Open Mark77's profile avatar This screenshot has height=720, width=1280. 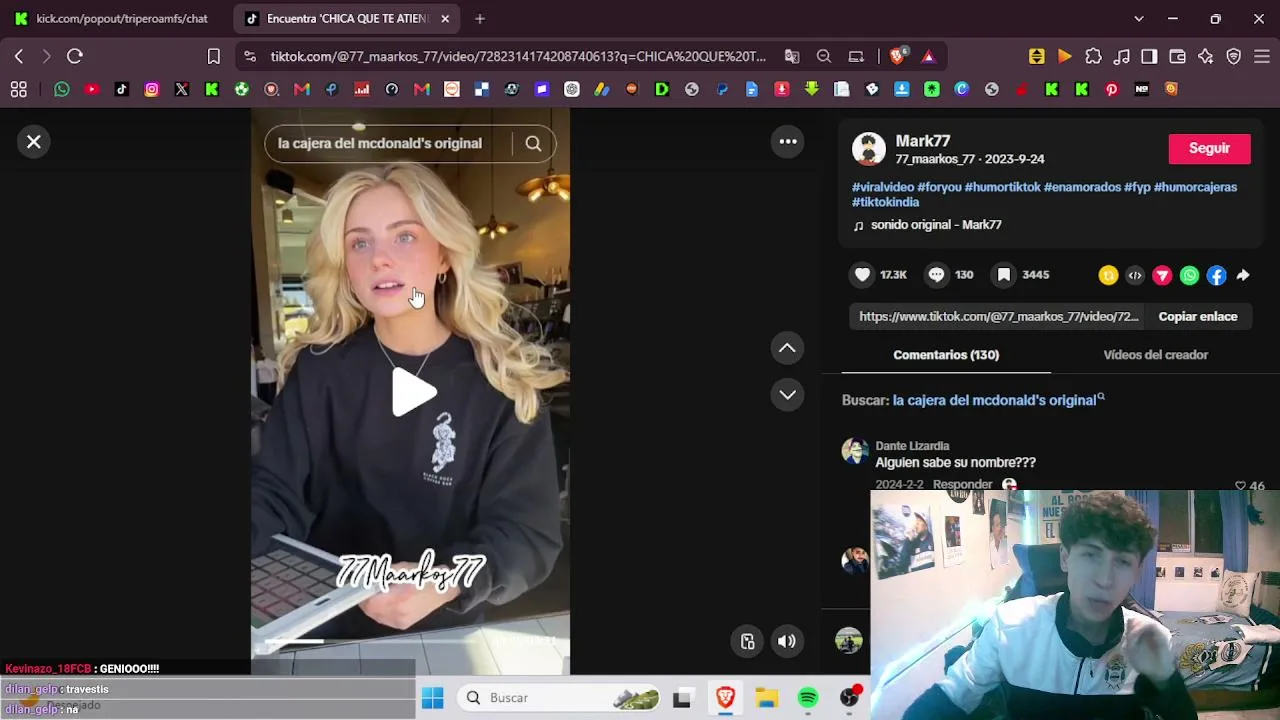(x=868, y=149)
